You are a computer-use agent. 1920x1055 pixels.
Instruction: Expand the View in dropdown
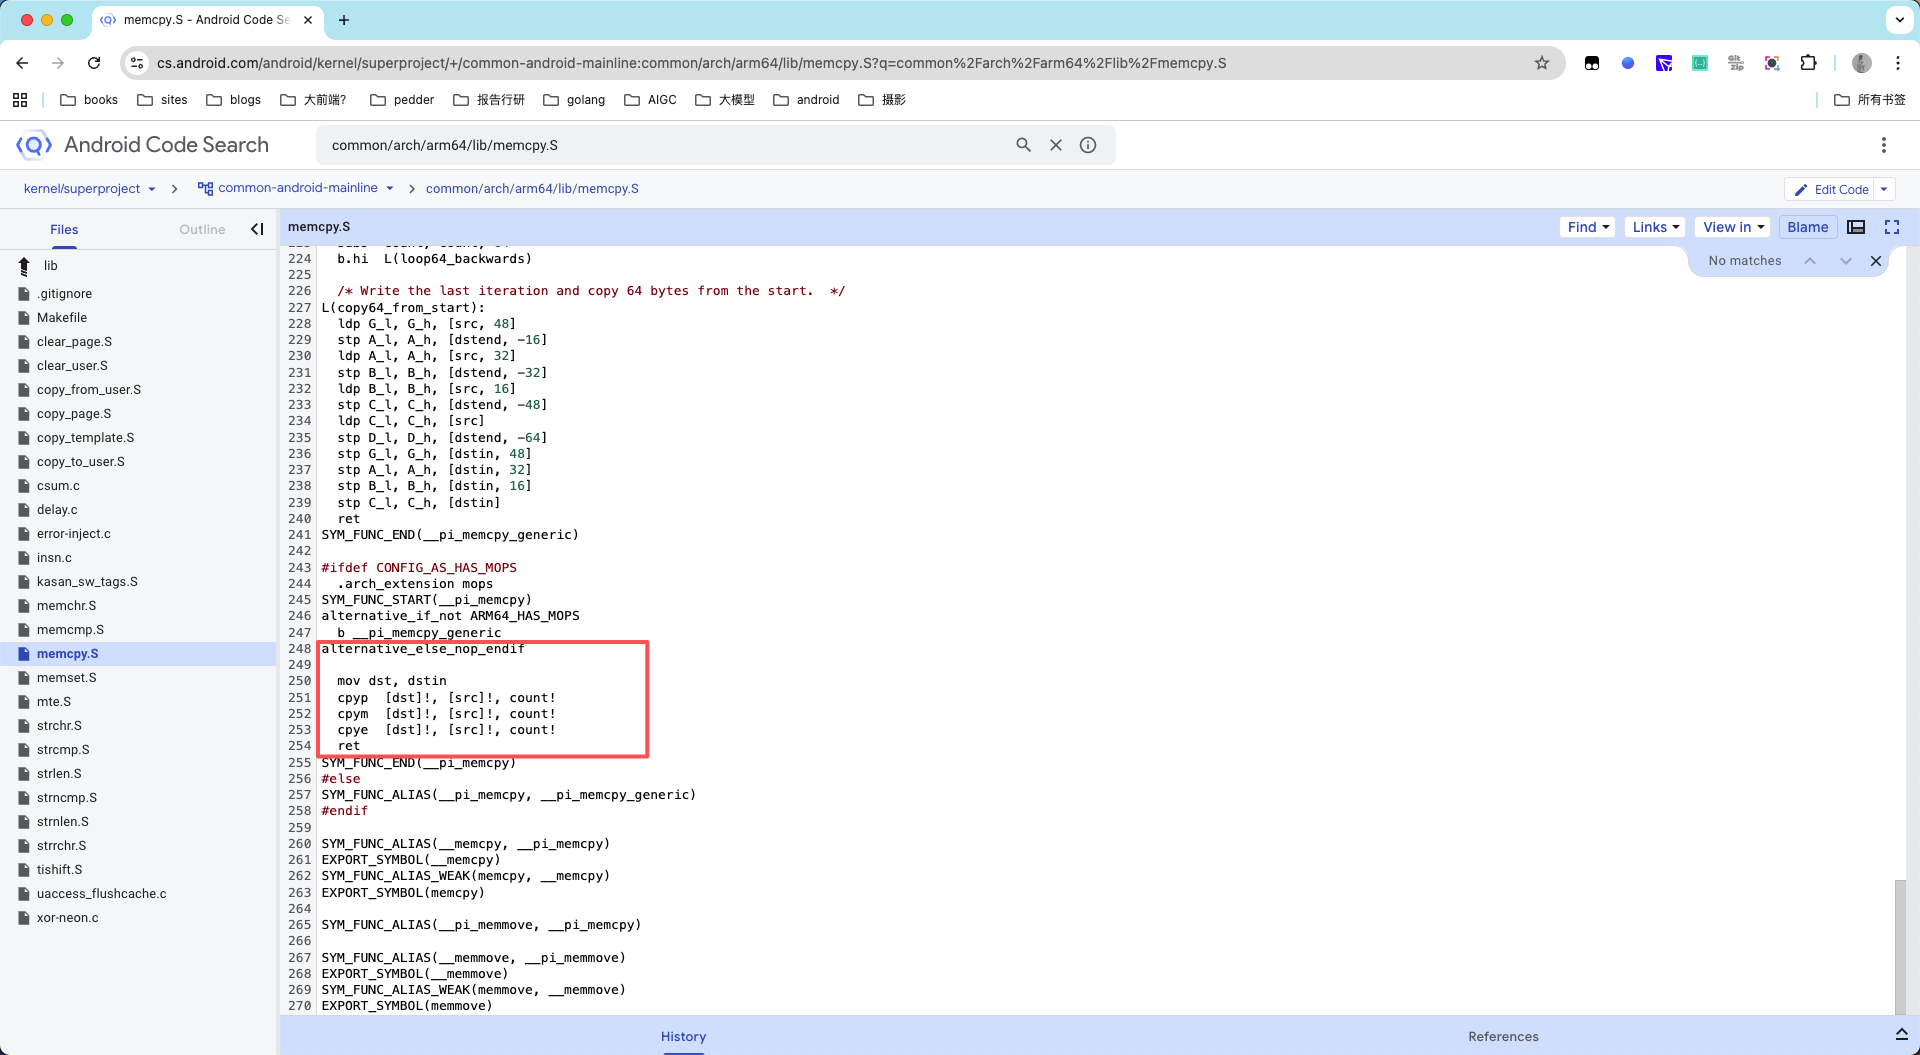[1733, 227]
